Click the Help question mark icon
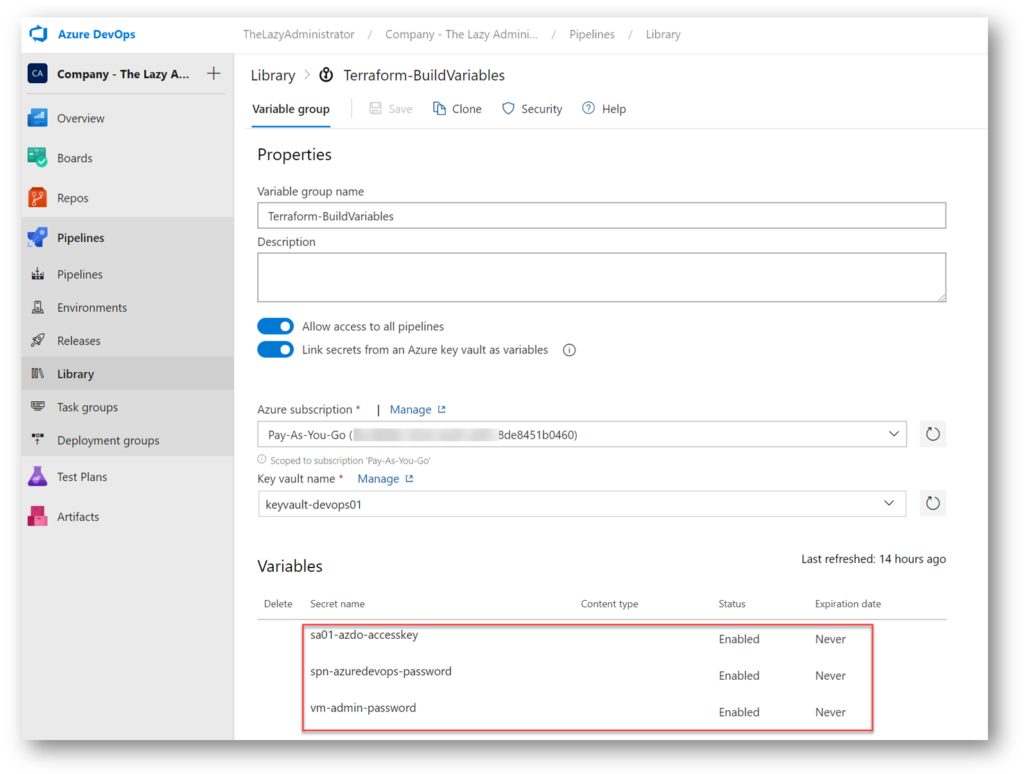 (x=588, y=108)
